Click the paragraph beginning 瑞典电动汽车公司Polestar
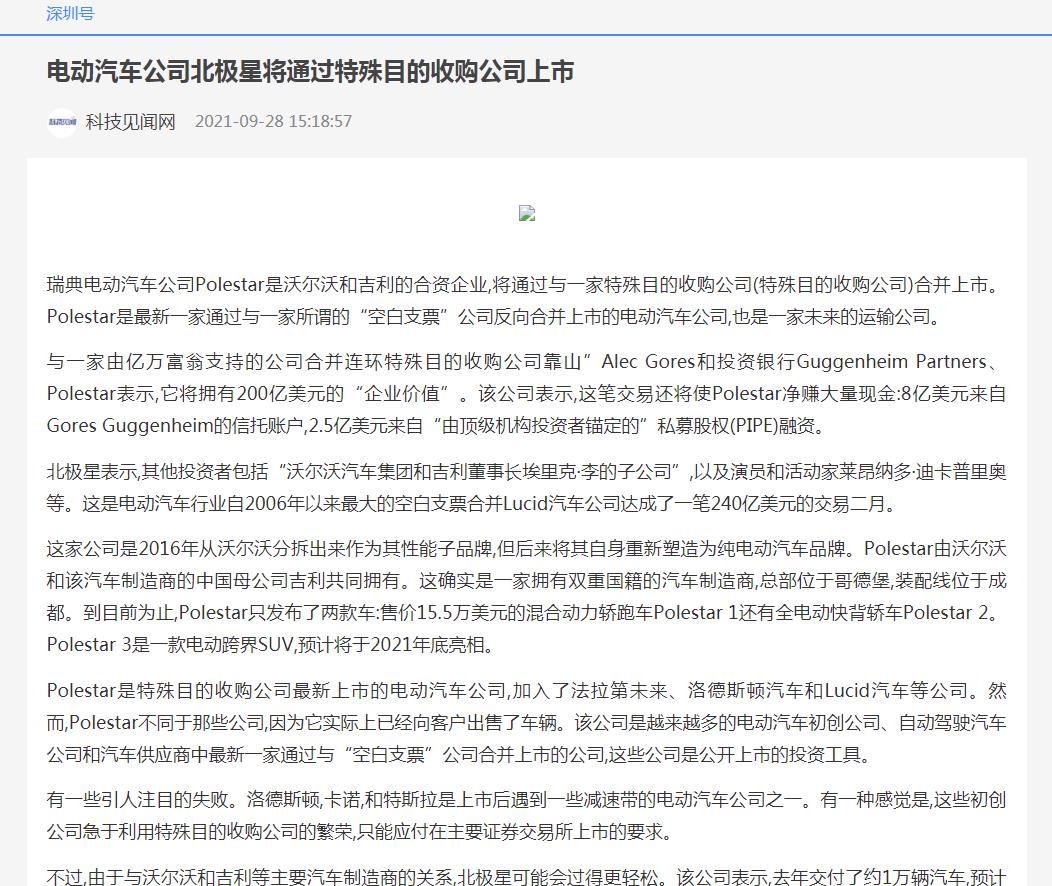Screen dimensions: 1052x886 (526, 300)
